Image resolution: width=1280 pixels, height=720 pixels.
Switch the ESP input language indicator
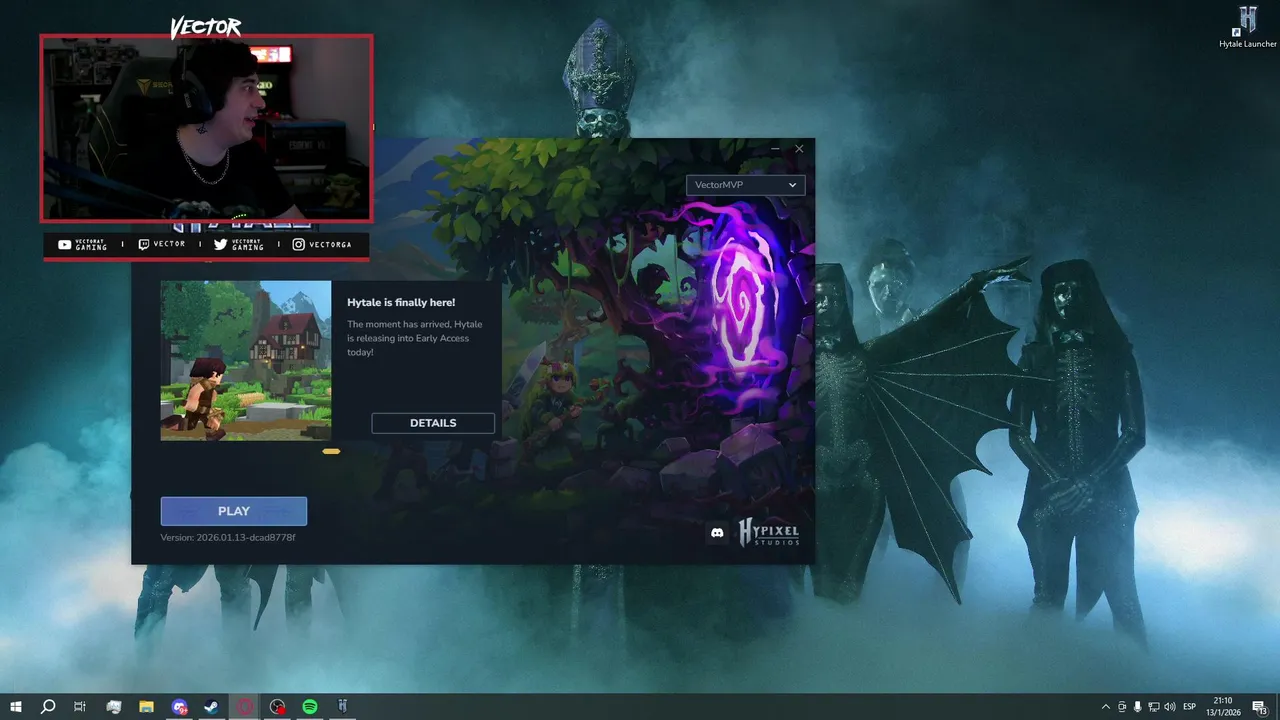[x=1190, y=707]
